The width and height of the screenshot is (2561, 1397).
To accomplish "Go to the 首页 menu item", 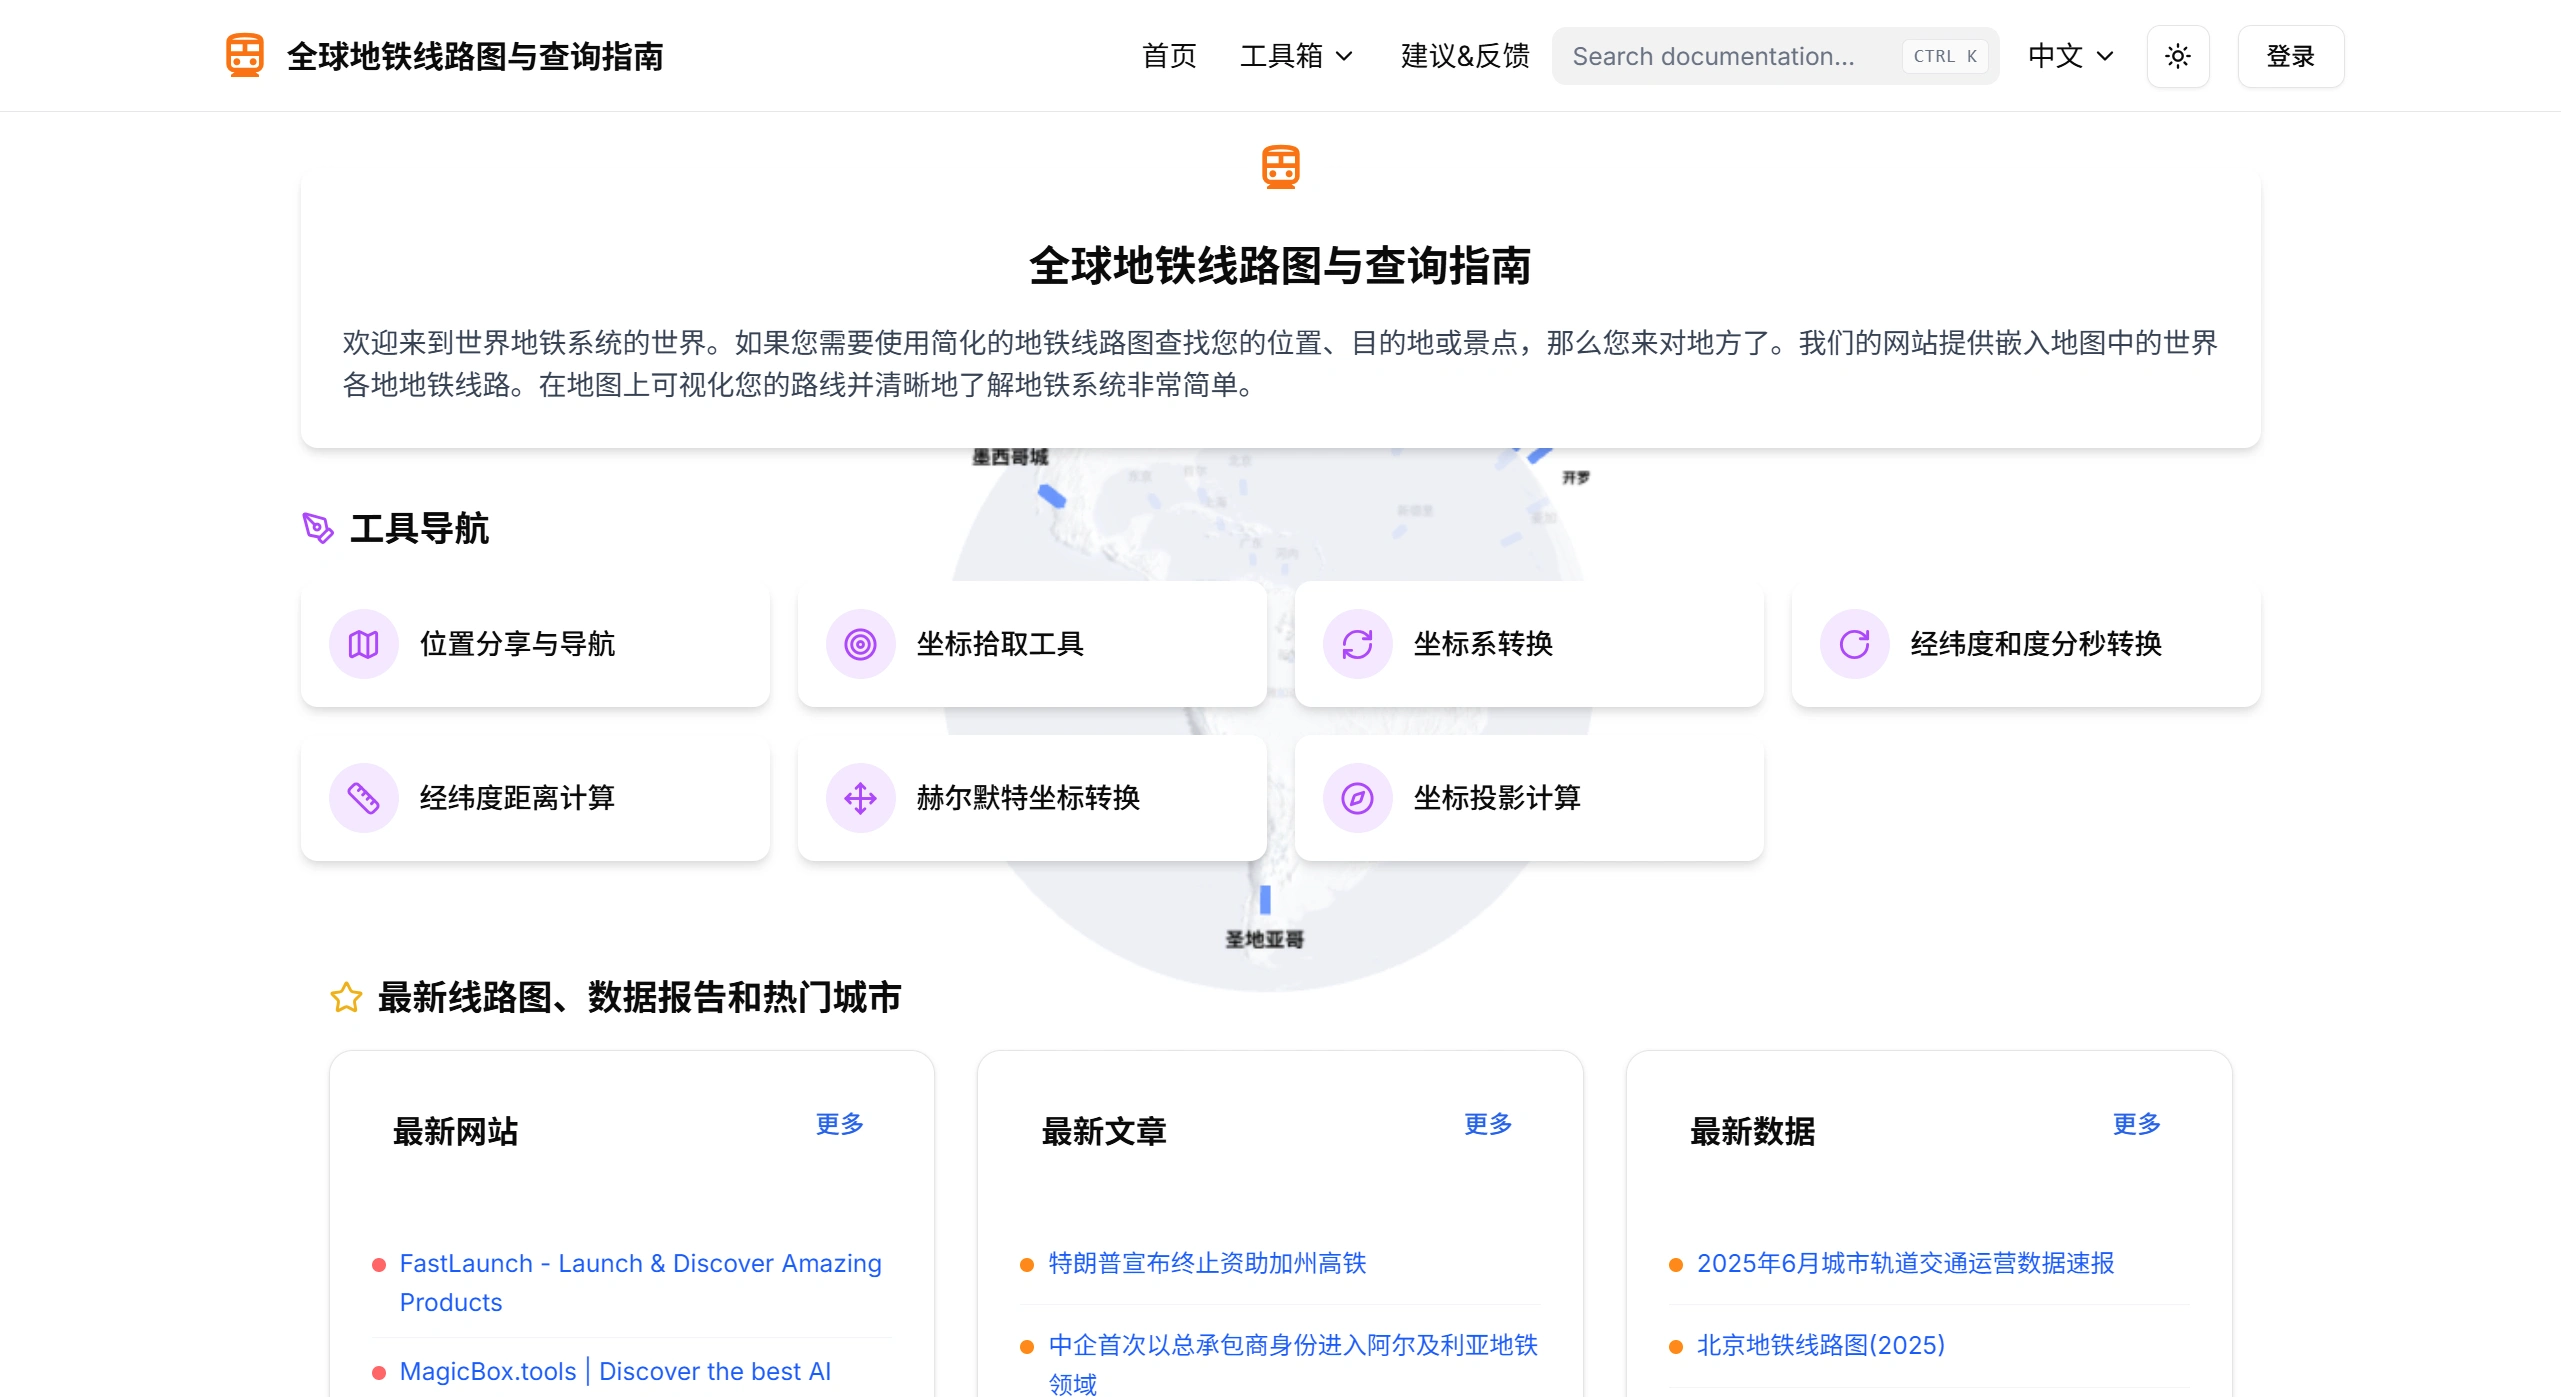I will pyautogui.click(x=1167, y=56).
